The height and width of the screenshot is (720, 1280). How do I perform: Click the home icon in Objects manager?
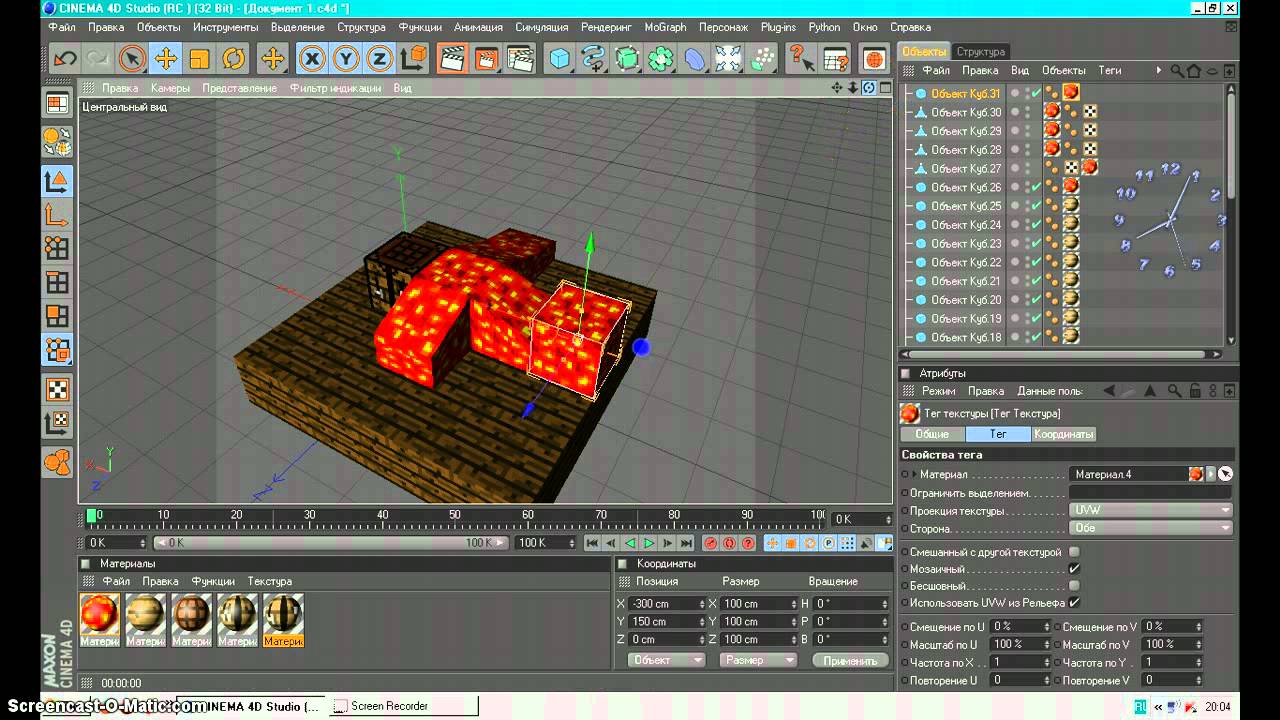[1194, 71]
